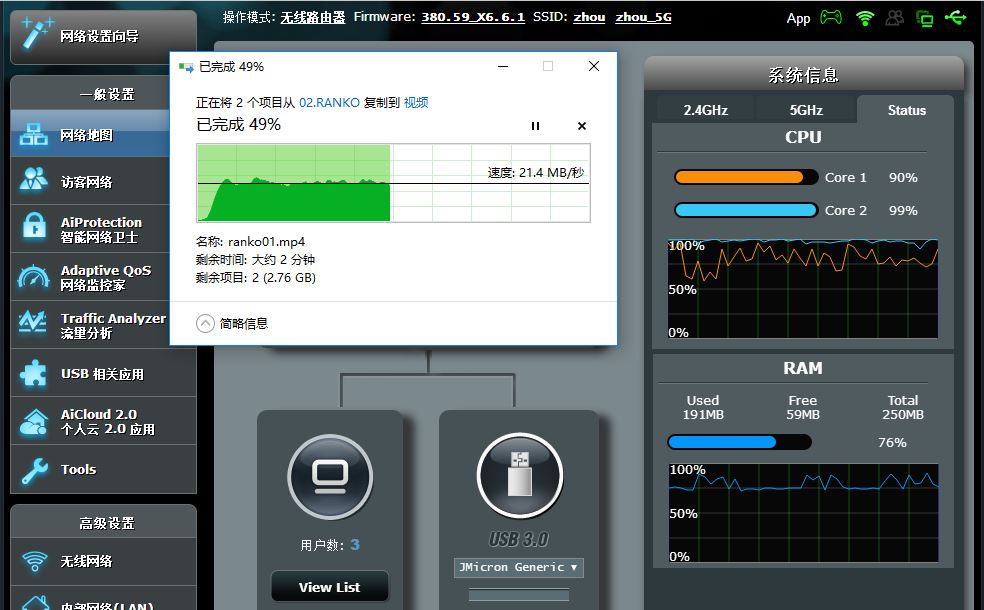Viewport: 984px width, 610px height.
Task: Click the RAM 76% value
Action: [x=892, y=442]
